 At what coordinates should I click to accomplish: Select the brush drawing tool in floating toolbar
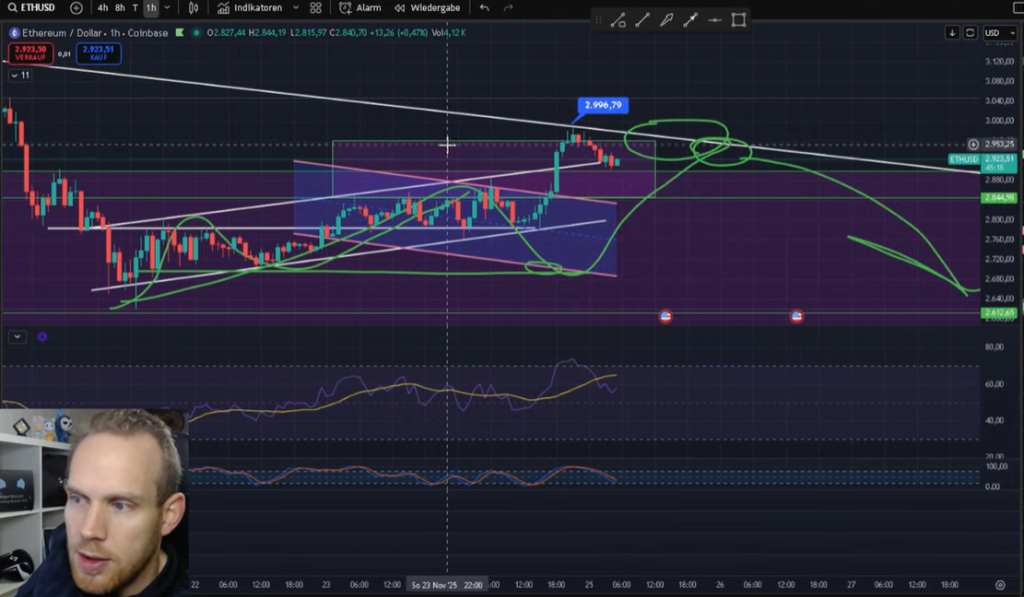(665, 20)
